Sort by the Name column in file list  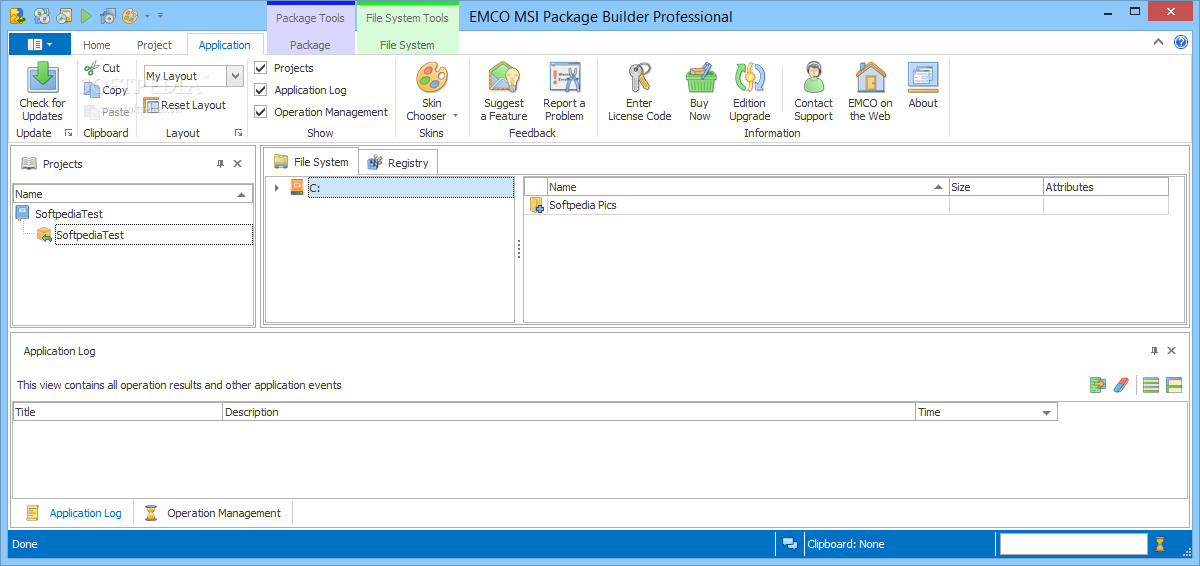pyautogui.click(x=748, y=187)
